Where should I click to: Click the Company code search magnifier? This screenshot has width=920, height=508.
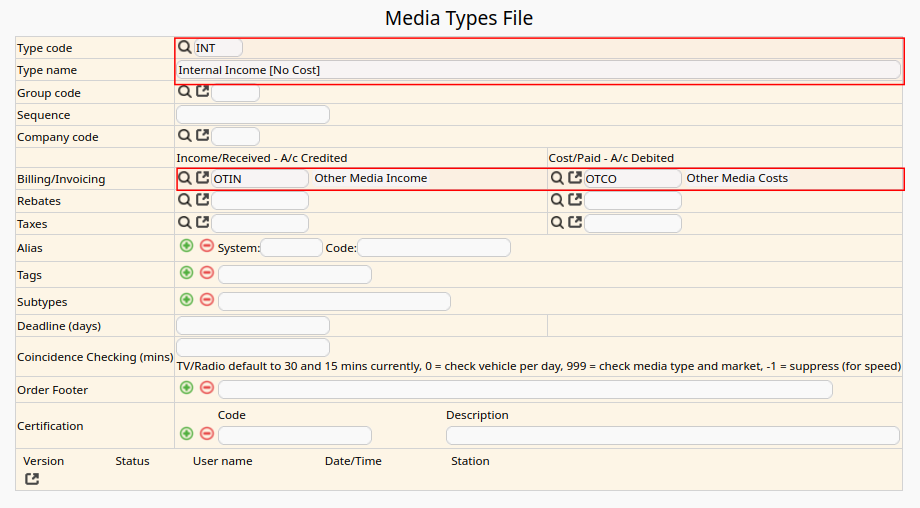click(x=185, y=136)
